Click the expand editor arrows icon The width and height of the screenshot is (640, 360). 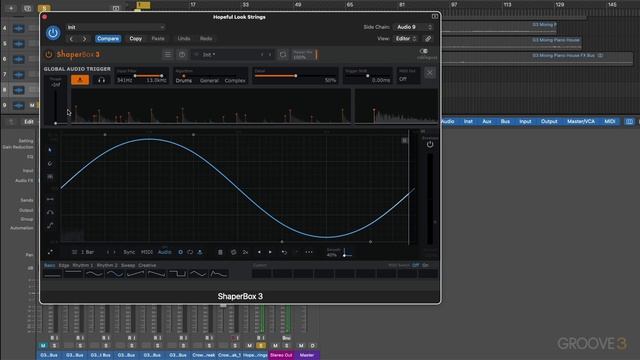pyautogui.click(x=50, y=252)
